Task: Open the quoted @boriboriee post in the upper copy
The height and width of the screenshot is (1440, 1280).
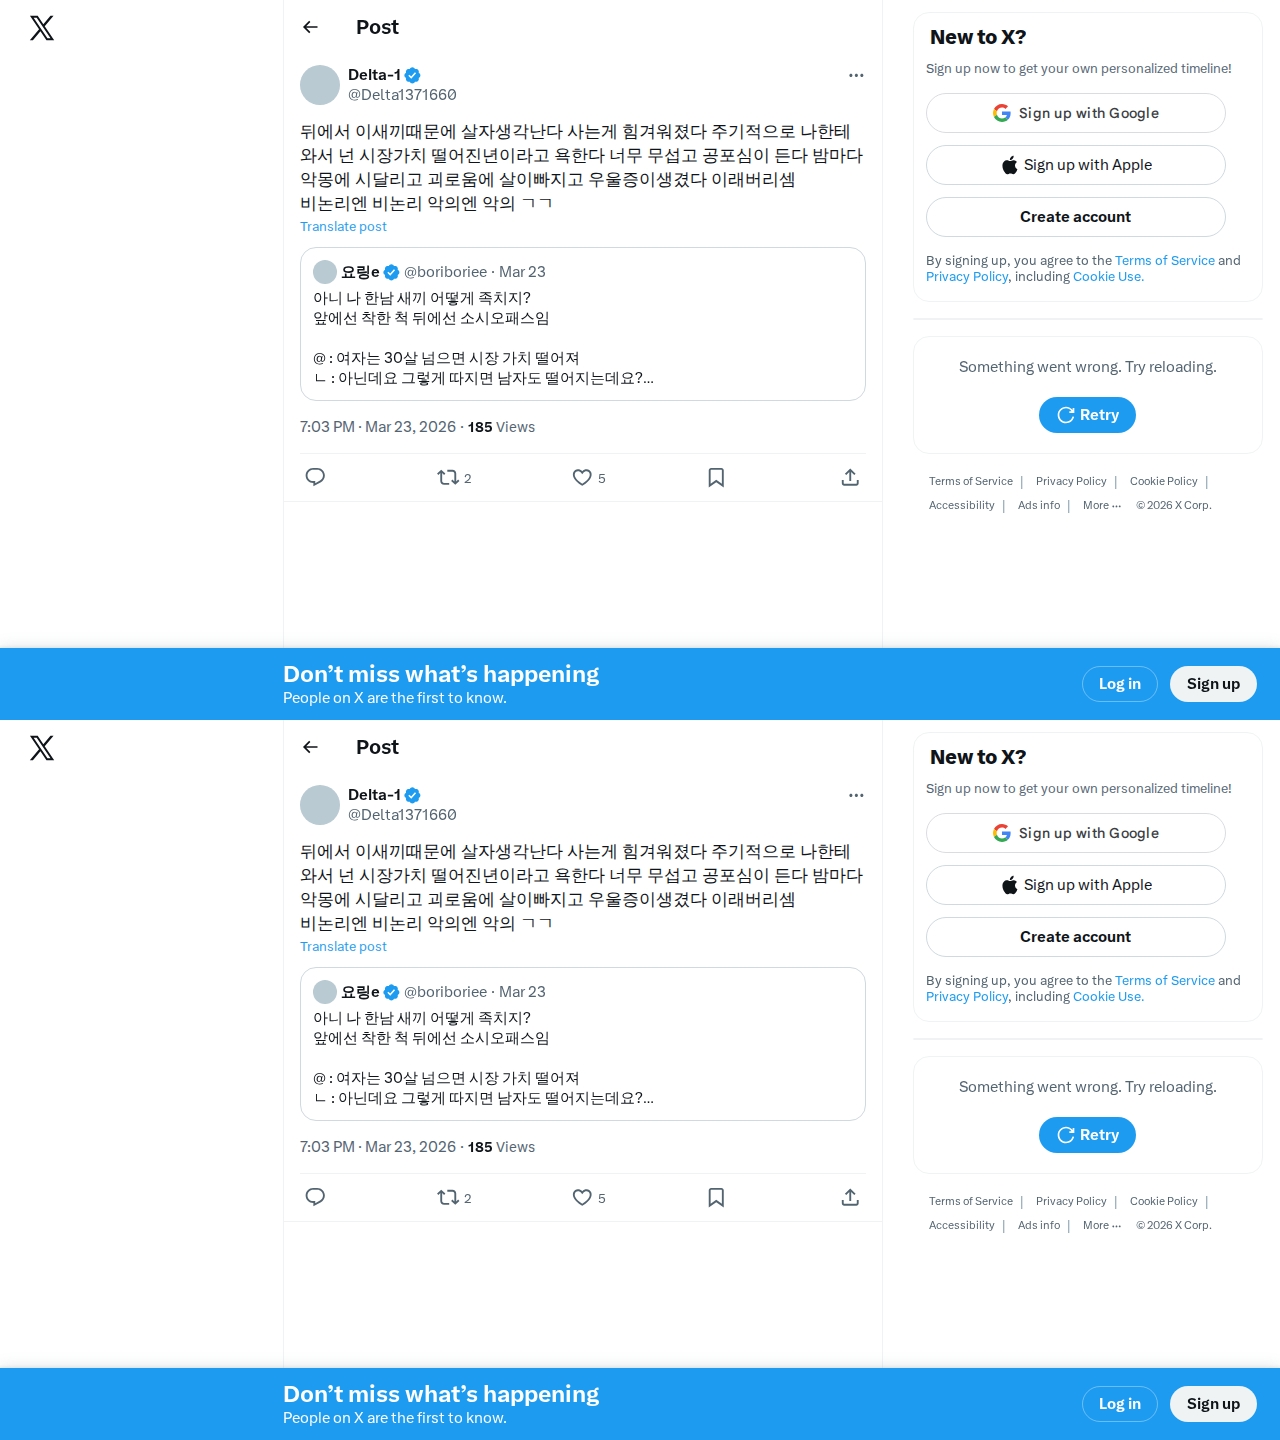Action: (x=583, y=324)
